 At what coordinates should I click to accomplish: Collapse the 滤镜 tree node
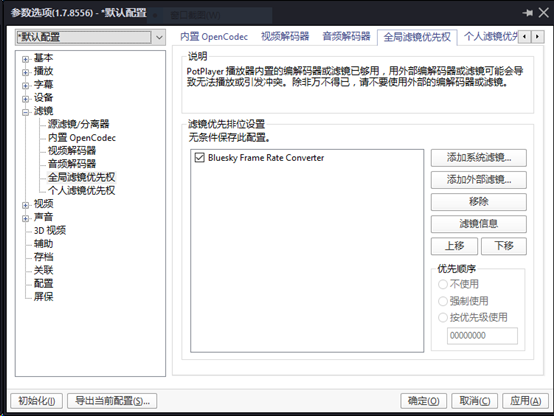coord(25,112)
